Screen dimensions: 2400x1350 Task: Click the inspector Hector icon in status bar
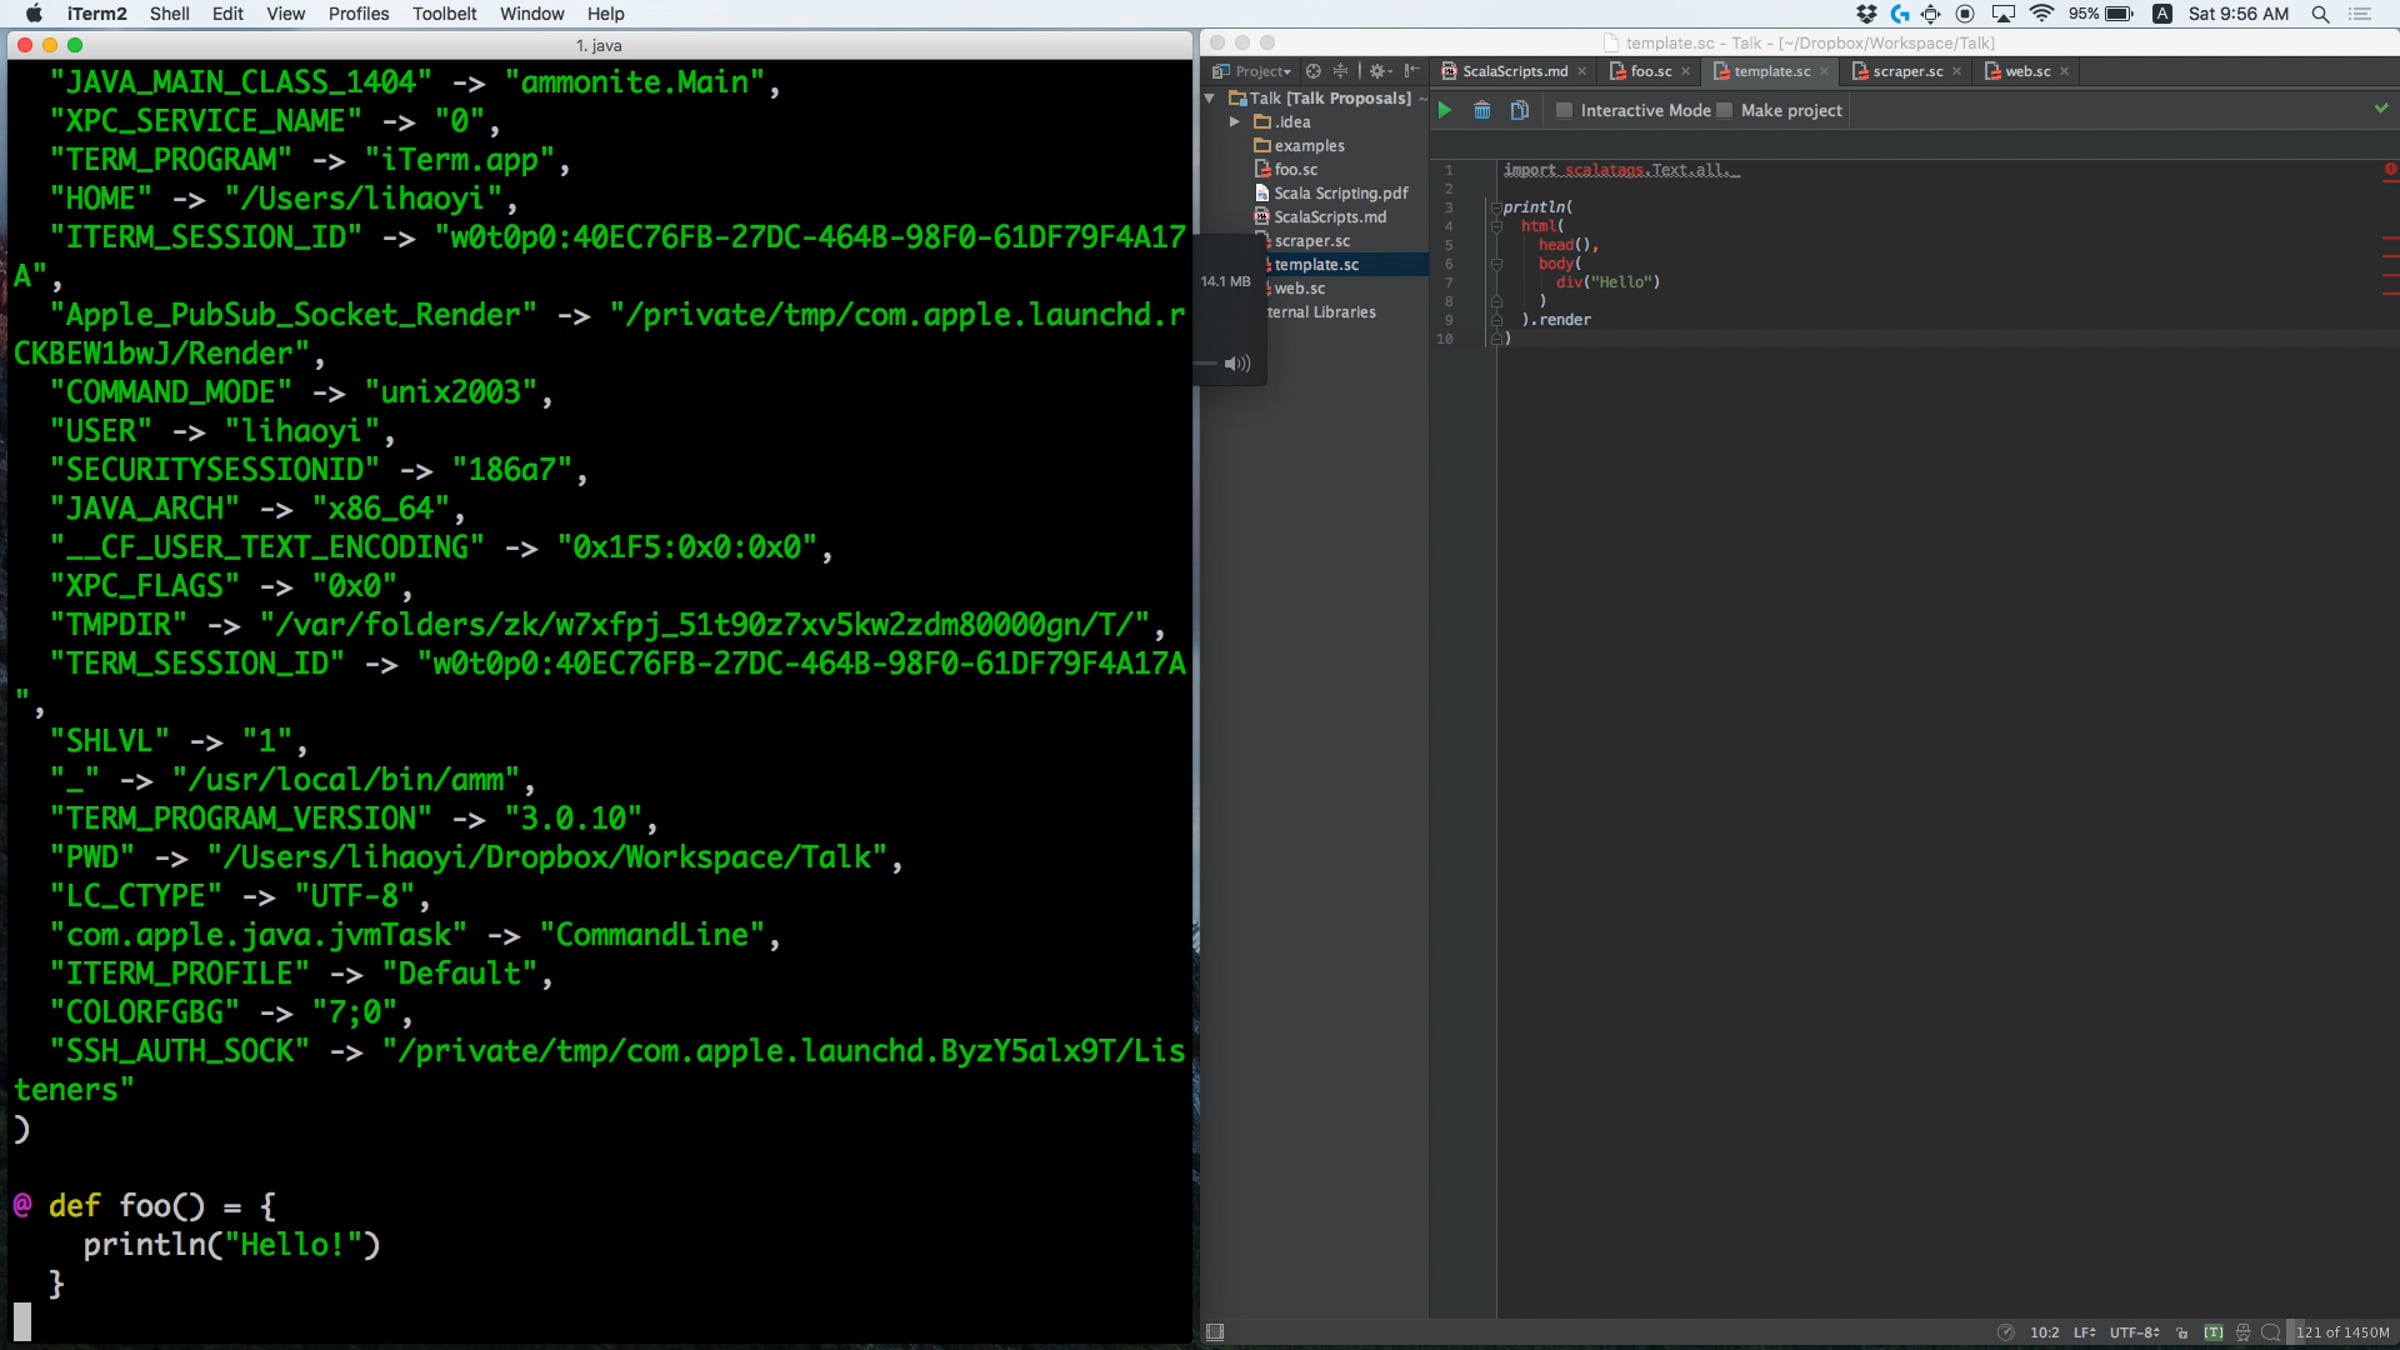[2243, 1332]
